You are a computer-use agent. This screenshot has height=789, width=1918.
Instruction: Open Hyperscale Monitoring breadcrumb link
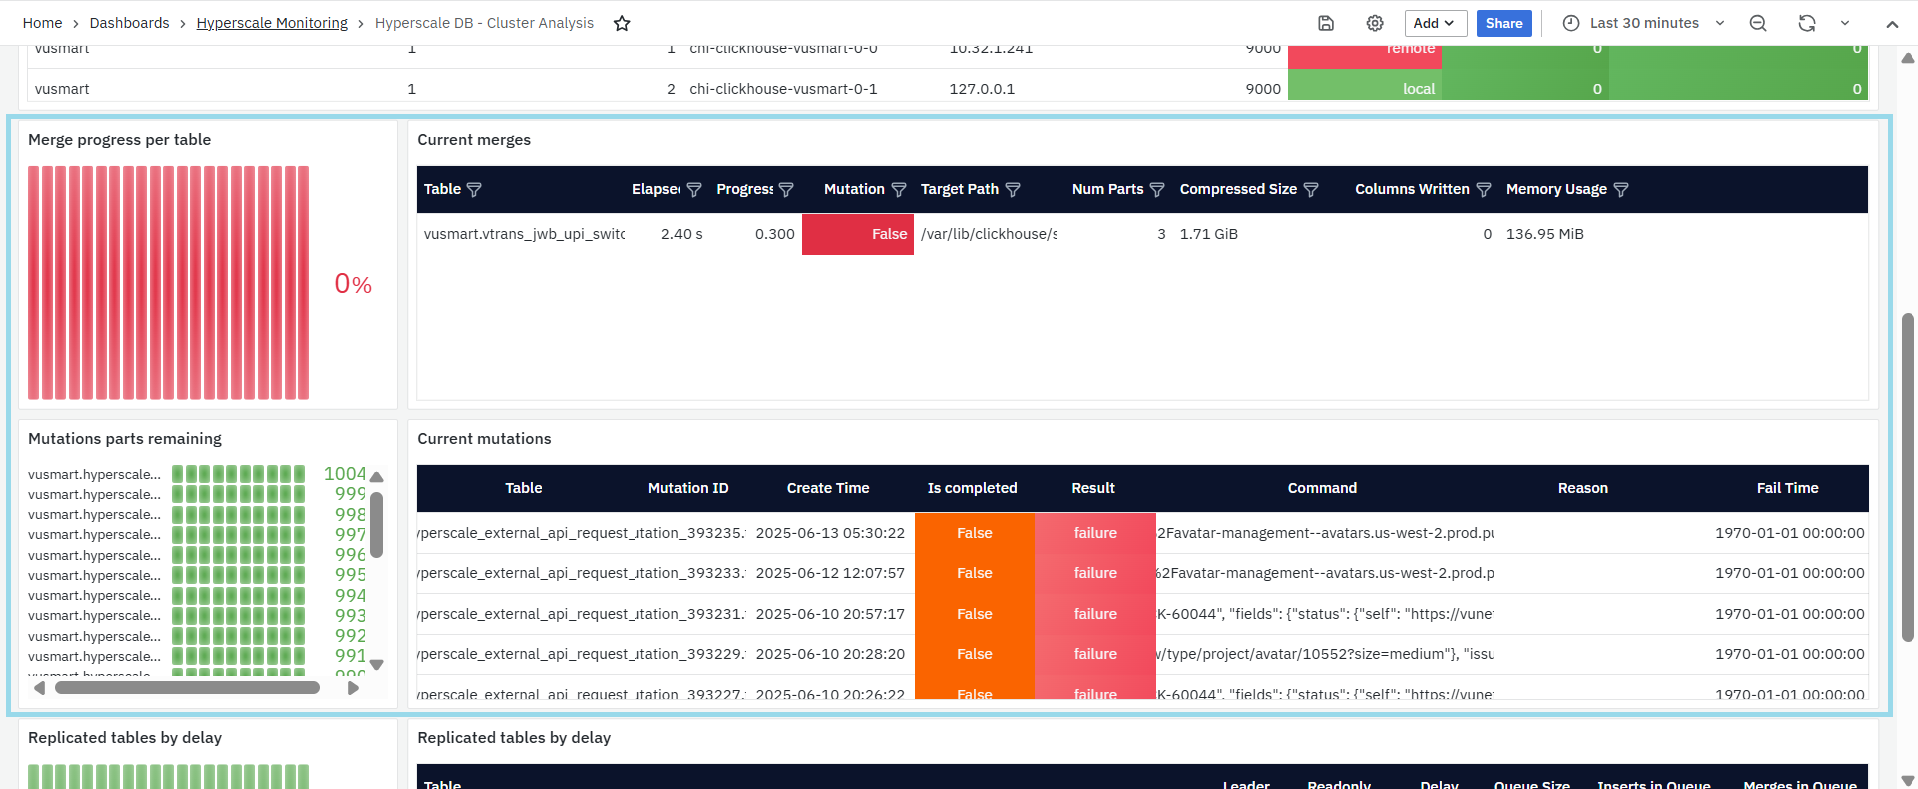click(272, 23)
